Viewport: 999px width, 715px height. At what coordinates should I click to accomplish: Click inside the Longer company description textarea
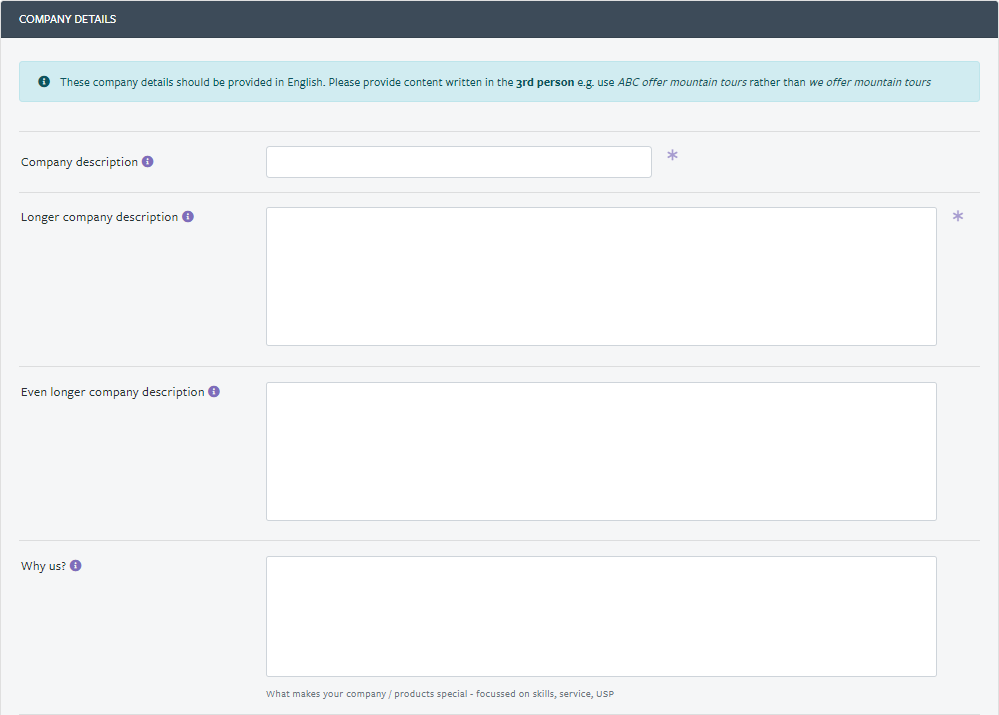[x=601, y=277]
